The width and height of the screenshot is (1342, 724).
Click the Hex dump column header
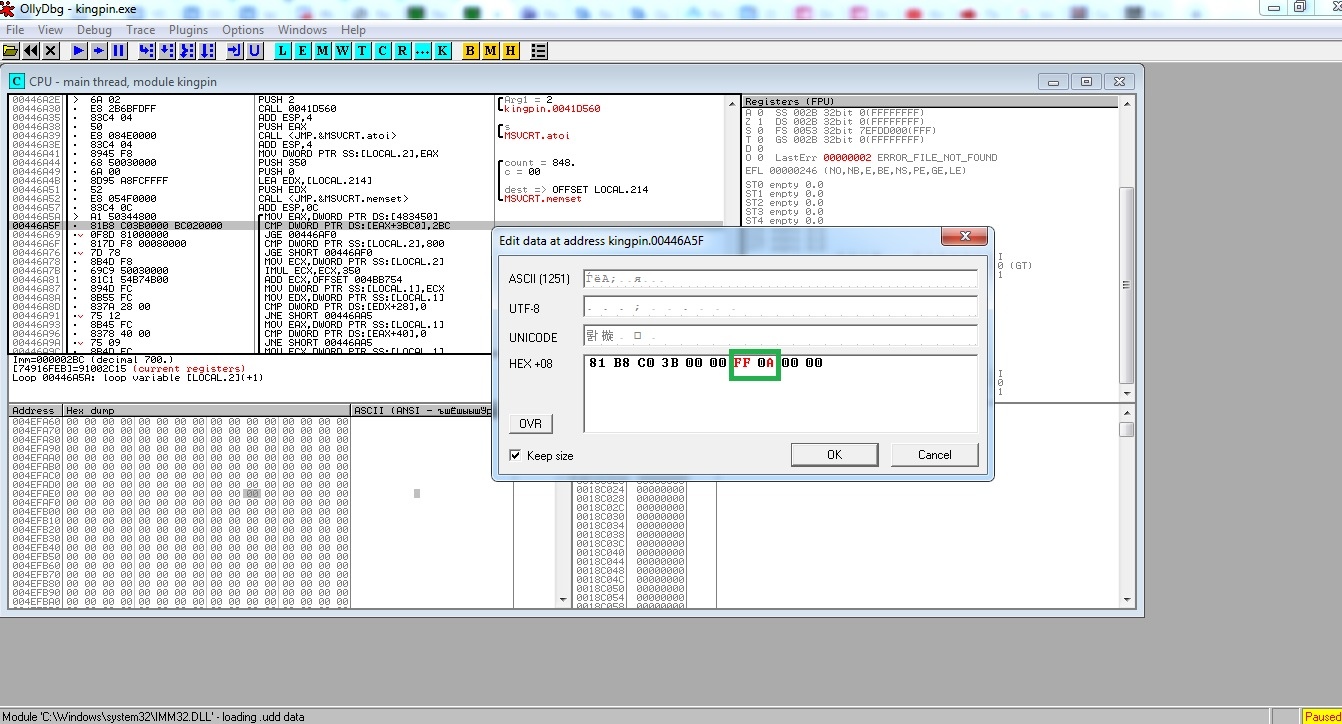click(x=207, y=411)
